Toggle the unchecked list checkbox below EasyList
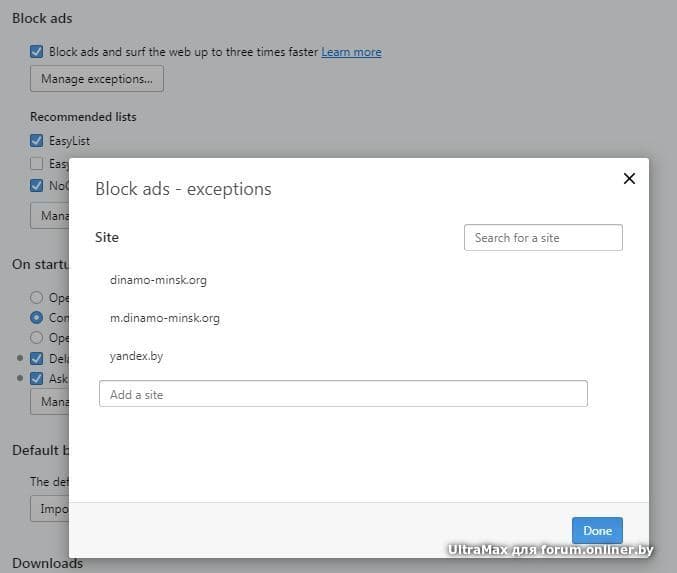Screen dimensions: 677x573 [37, 163]
